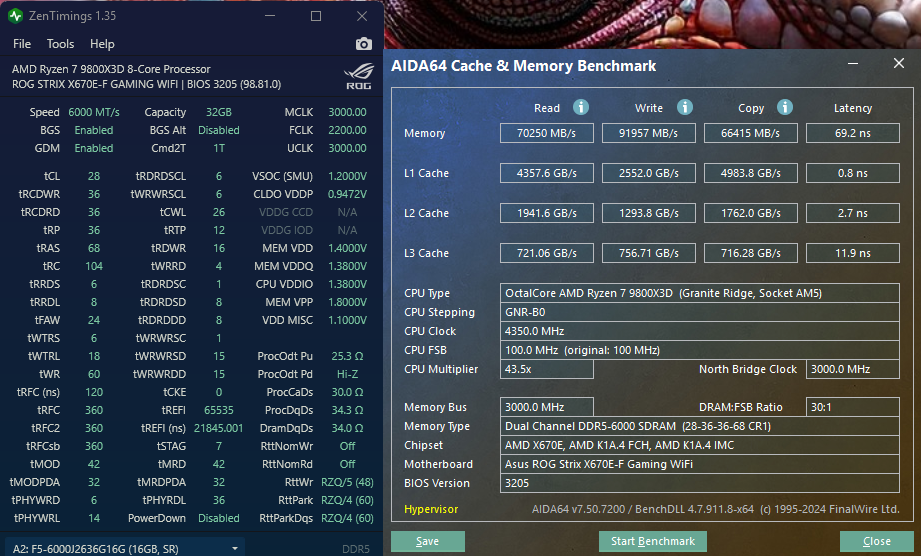Click the Memory Read value 70250 MB/s
The height and width of the screenshot is (556, 921).
(547, 133)
